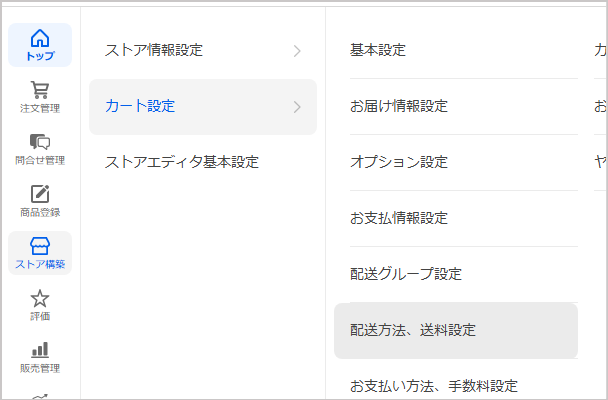Click partially visible icon below 販売管理
This screenshot has height=400, width=608.
tap(40, 397)
